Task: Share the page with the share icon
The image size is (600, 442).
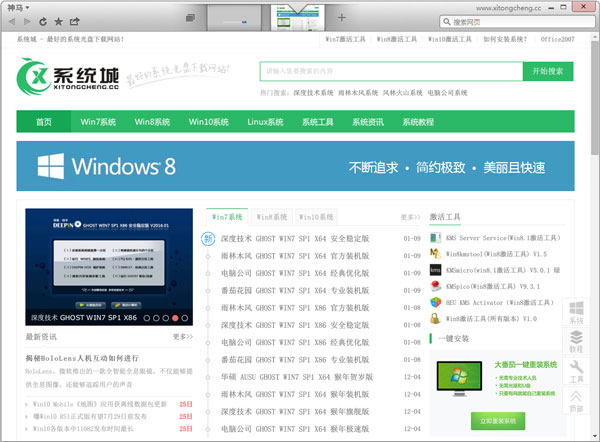Action: click(x=74, y=21)
